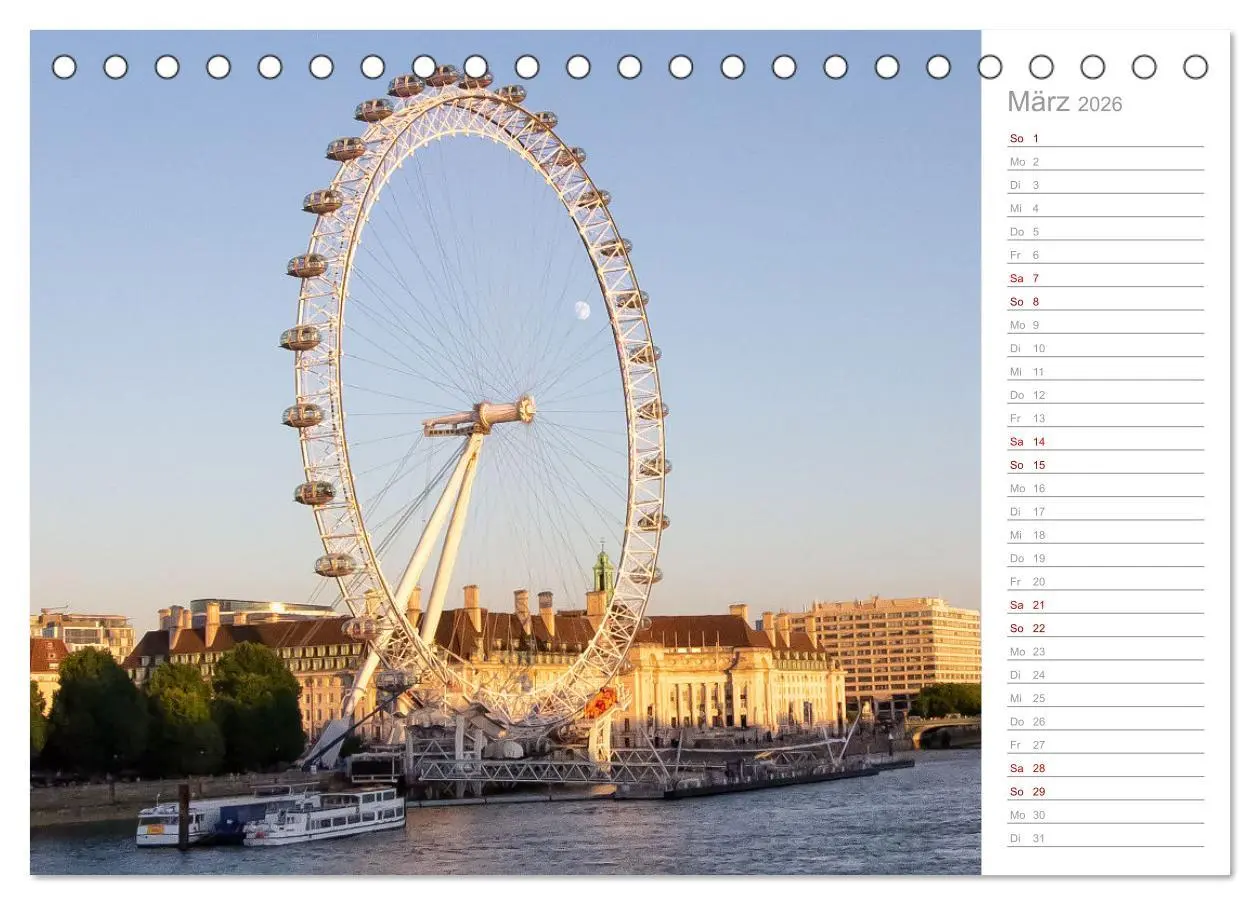
Task: Select the Do 5 date row
Action: point(1105,230)
